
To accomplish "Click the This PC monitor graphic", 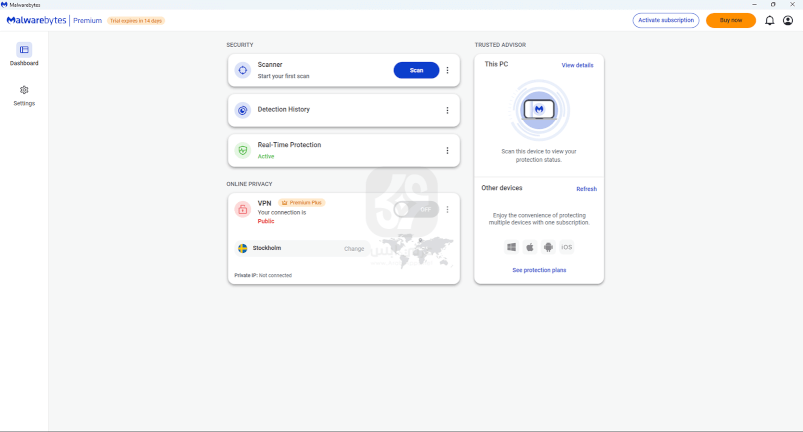I will pyautogui.click(x=539, y=110).
